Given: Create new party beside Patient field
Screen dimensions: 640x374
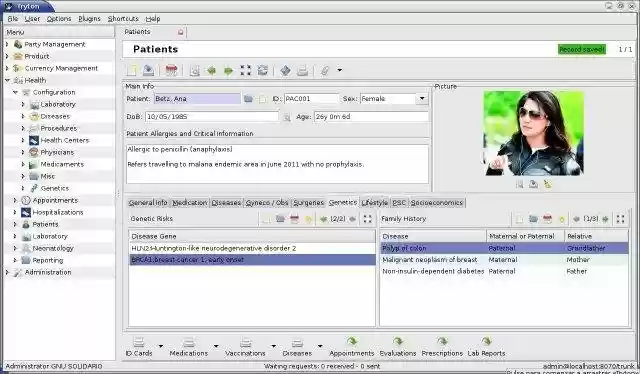Looking at the screenshot, I should pyautogui.click(x=262, y=99).
